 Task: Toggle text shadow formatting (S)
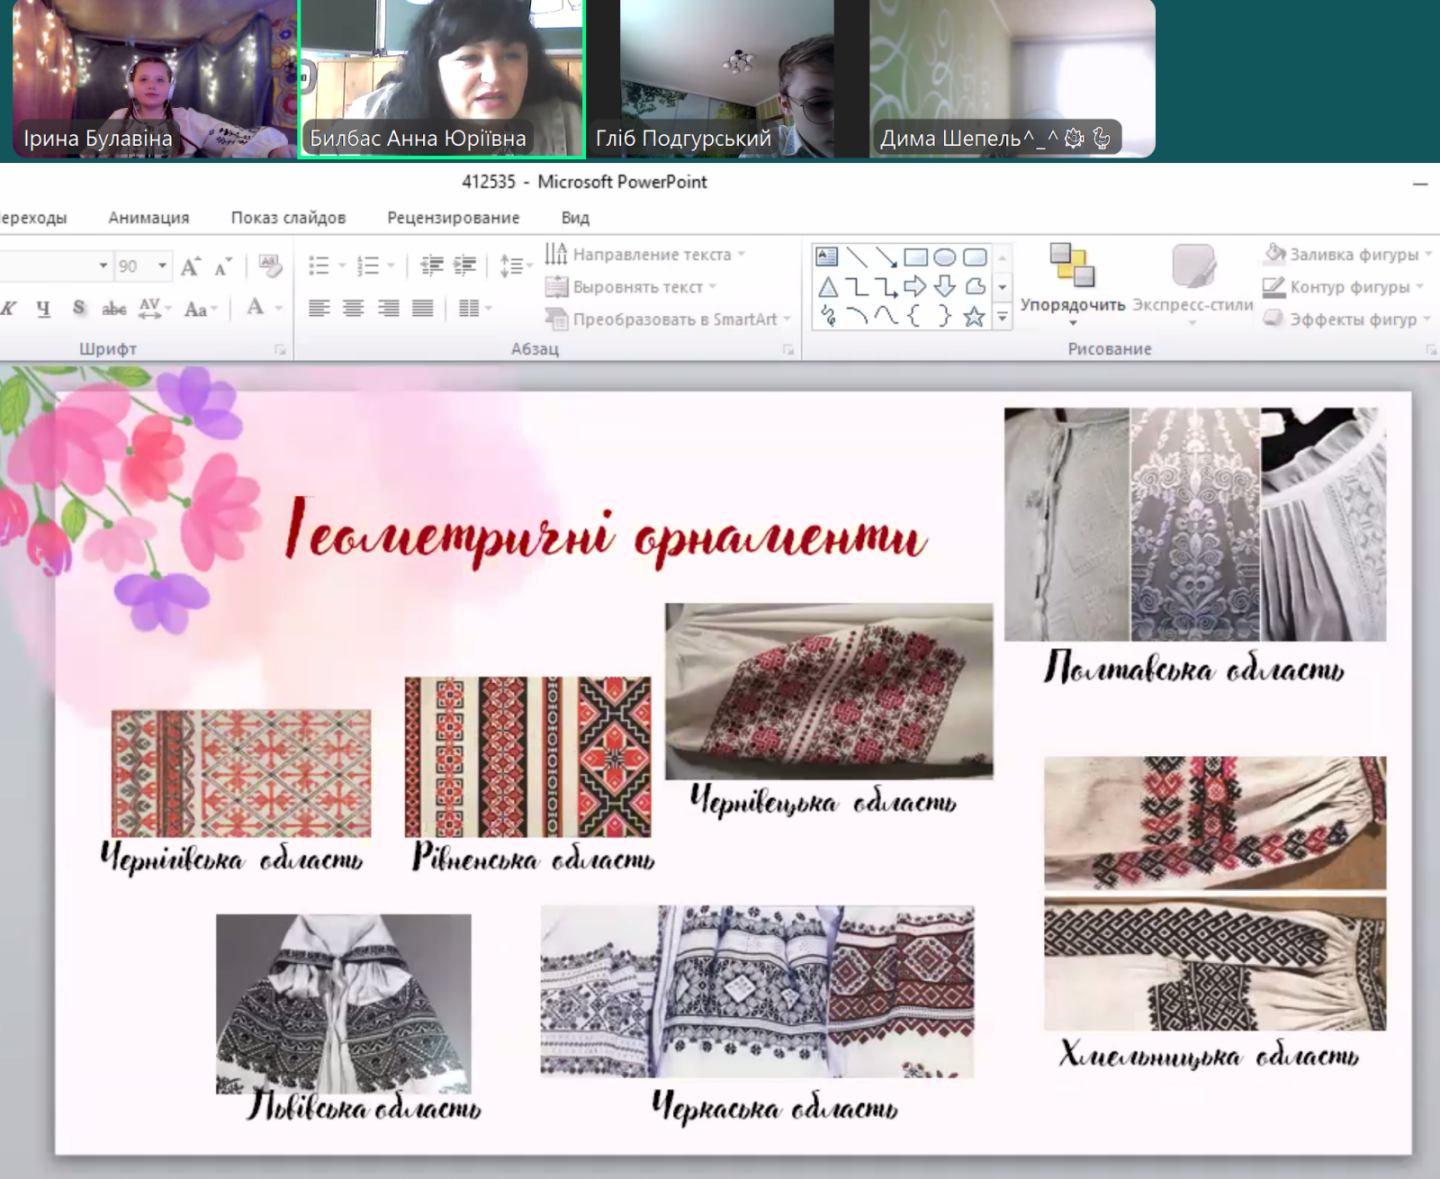[78, 308]
